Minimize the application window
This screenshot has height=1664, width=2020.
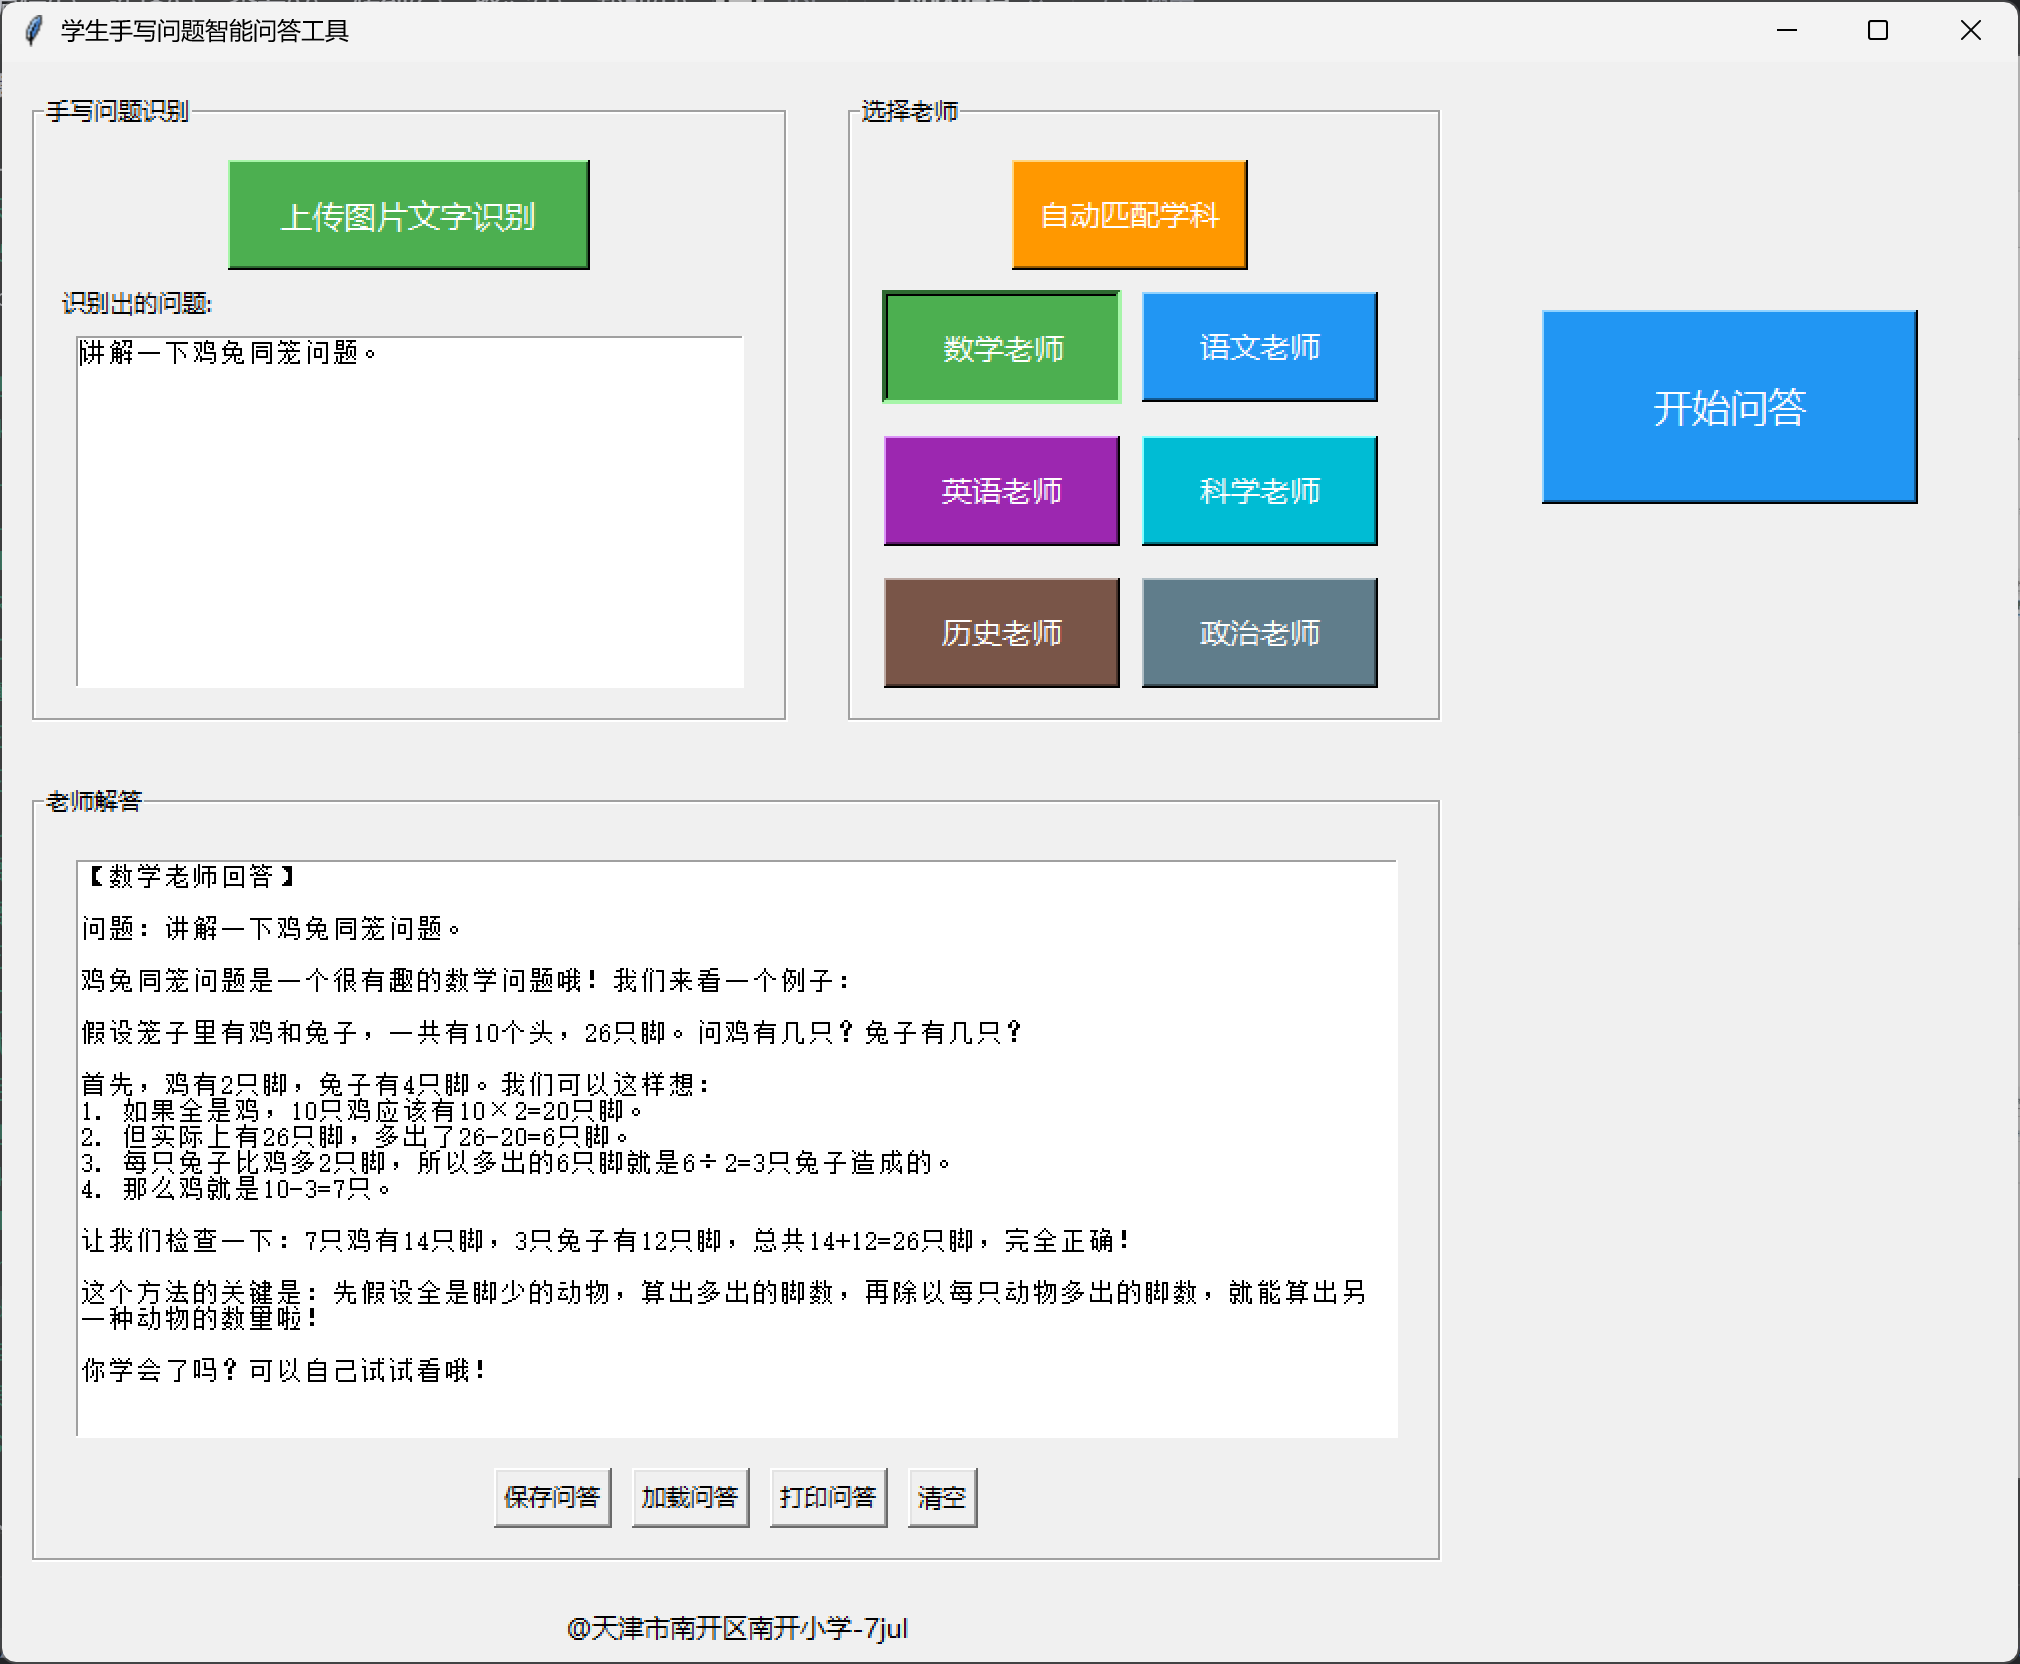(1787, 31)
